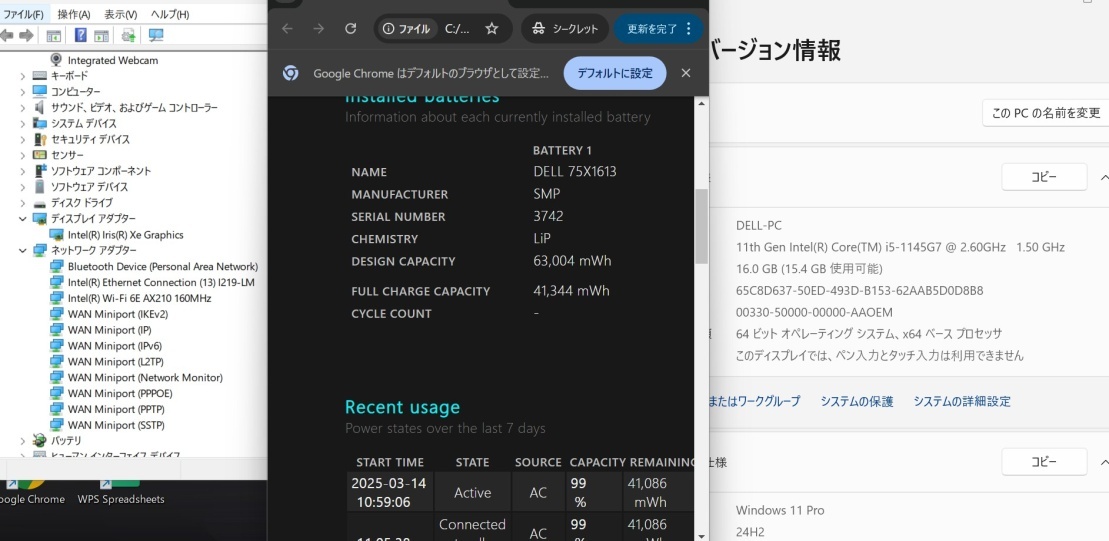Select the Bluetooth Device network adapter icon
Screen dimensions: 1109x541
[x=57, y=267]
